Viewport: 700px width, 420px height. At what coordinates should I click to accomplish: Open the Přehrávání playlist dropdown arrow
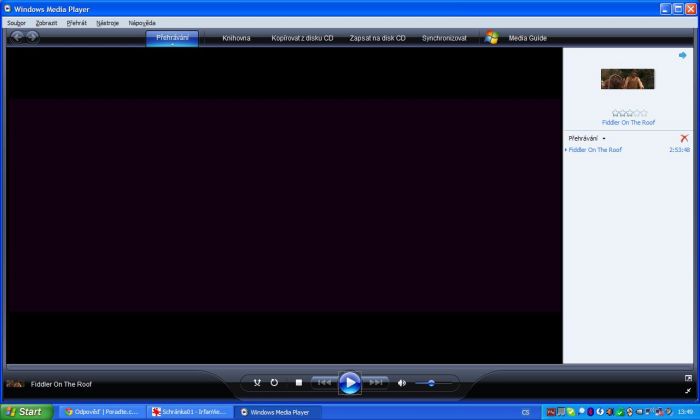[604, 139]
